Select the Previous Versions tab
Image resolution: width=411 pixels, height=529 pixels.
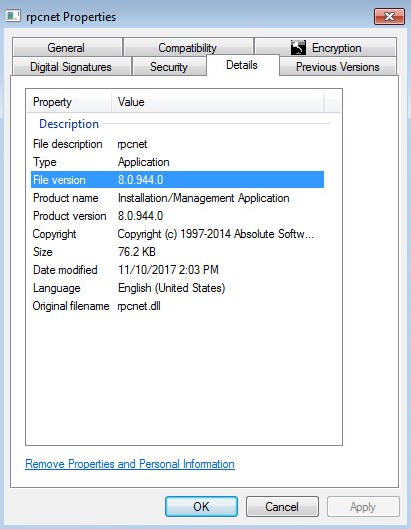337,66
